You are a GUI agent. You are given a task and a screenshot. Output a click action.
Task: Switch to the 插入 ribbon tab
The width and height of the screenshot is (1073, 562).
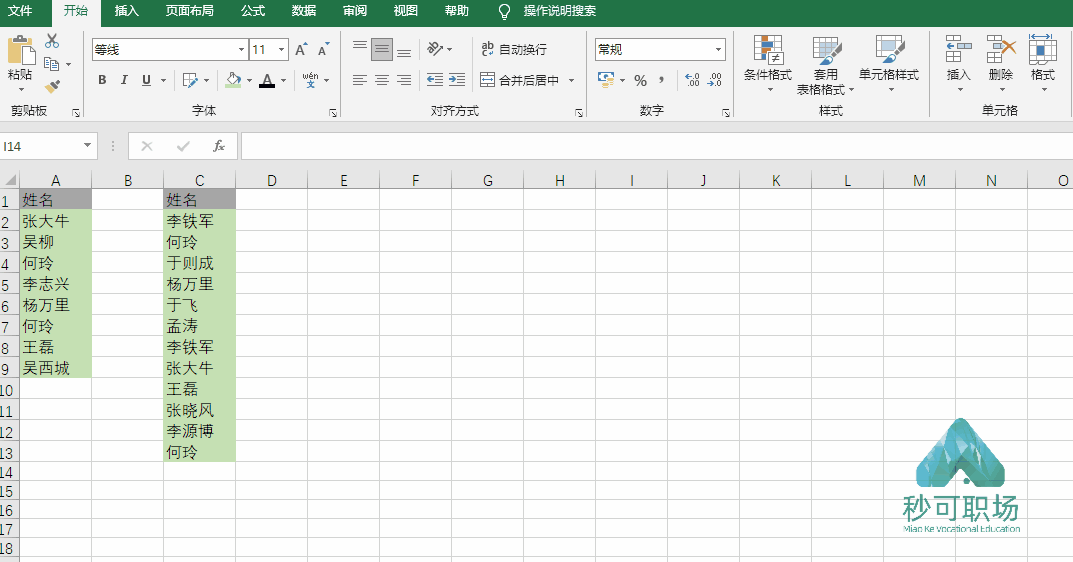pyautogui.click(x=127, y=11)
